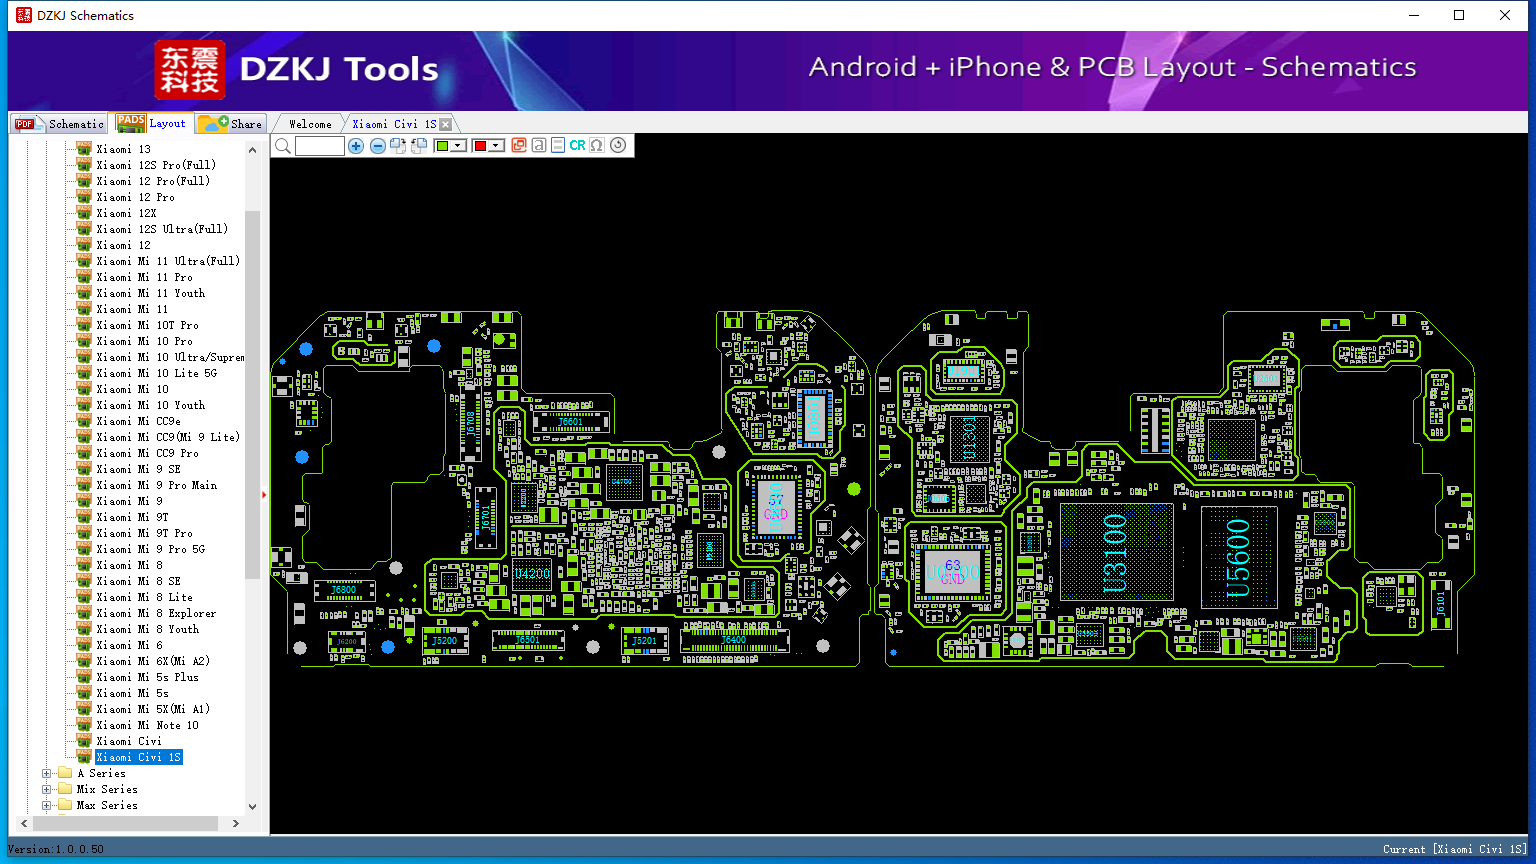Pick the red color swatch
1536x864 pixels.
480,146
